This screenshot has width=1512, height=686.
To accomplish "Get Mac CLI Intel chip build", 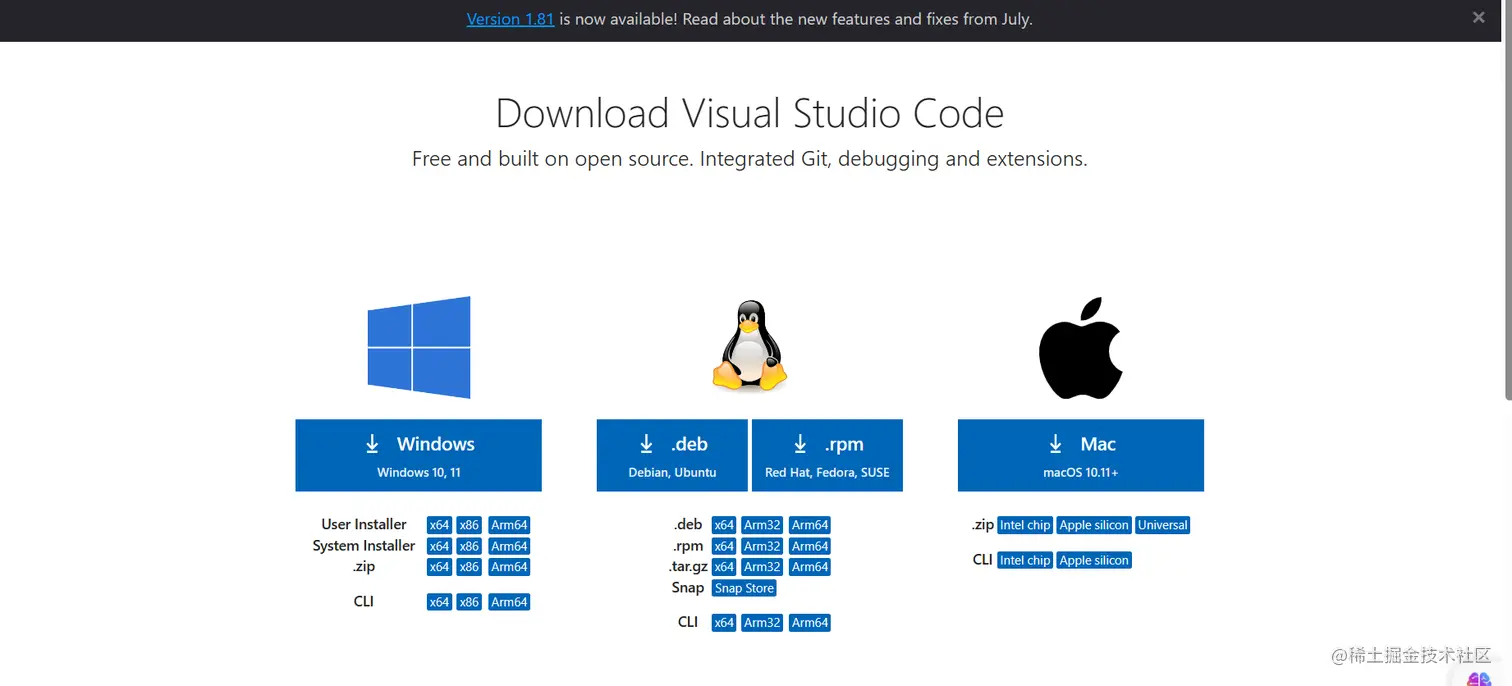I will [x=1025, y=560].
